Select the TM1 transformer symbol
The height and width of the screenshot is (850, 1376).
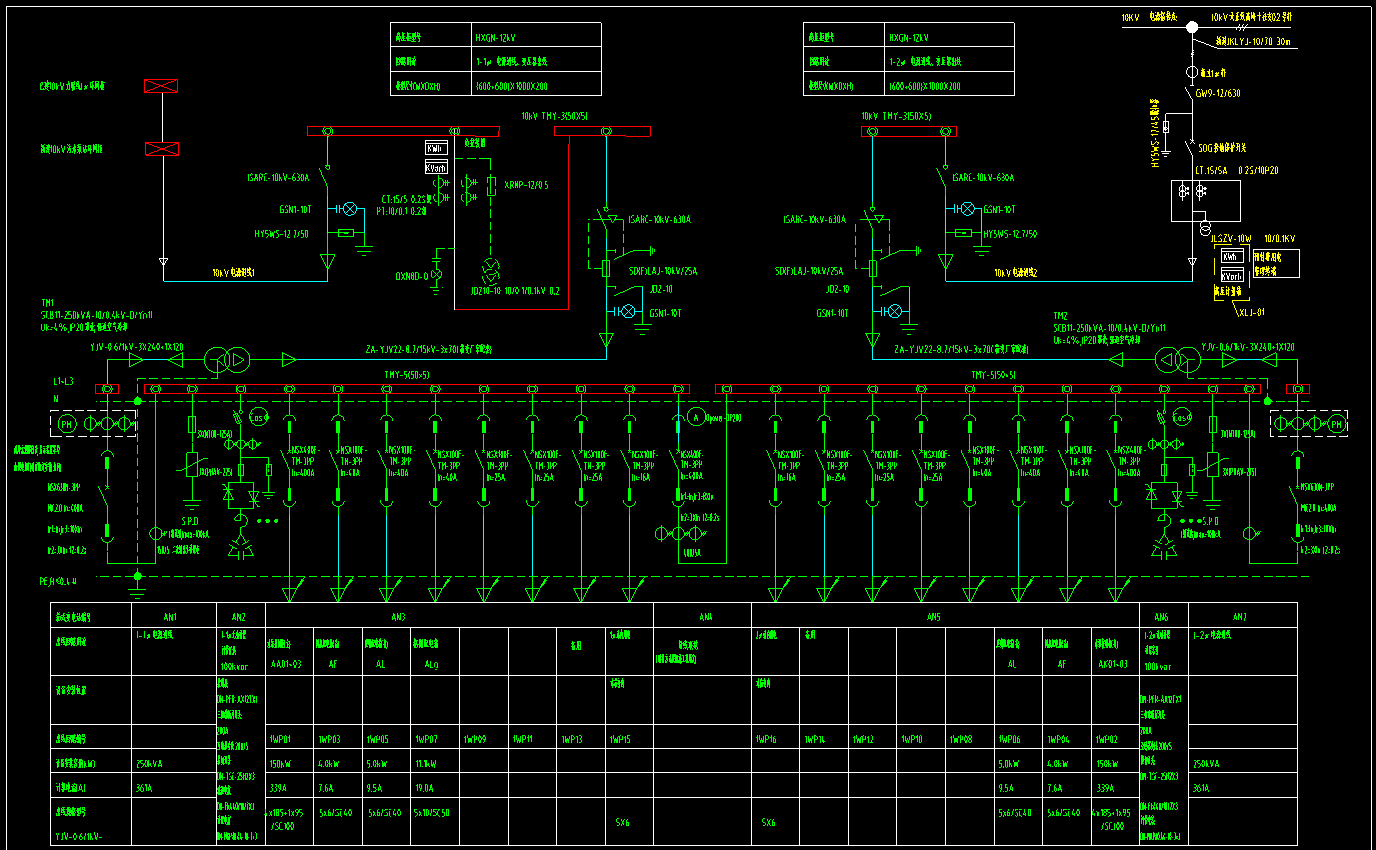tap(224, 359)
